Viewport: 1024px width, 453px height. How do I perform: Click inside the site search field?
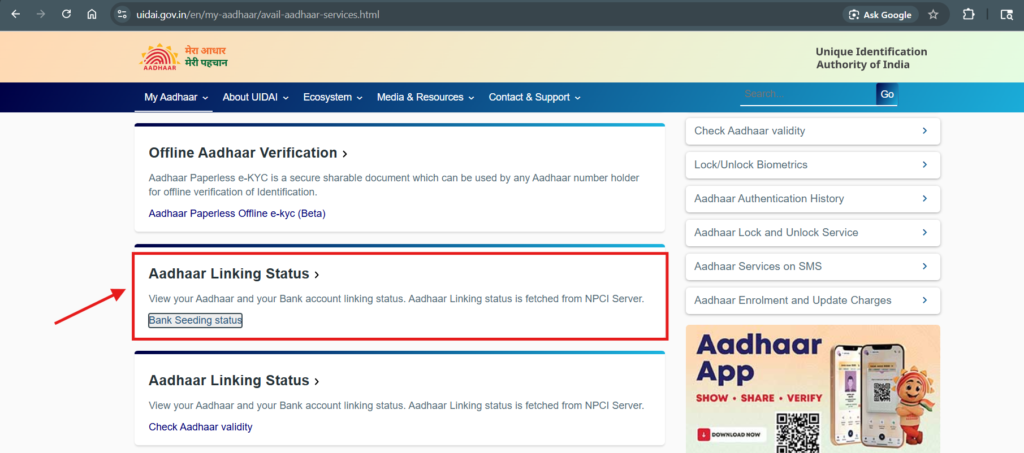[x=807, y=94]
